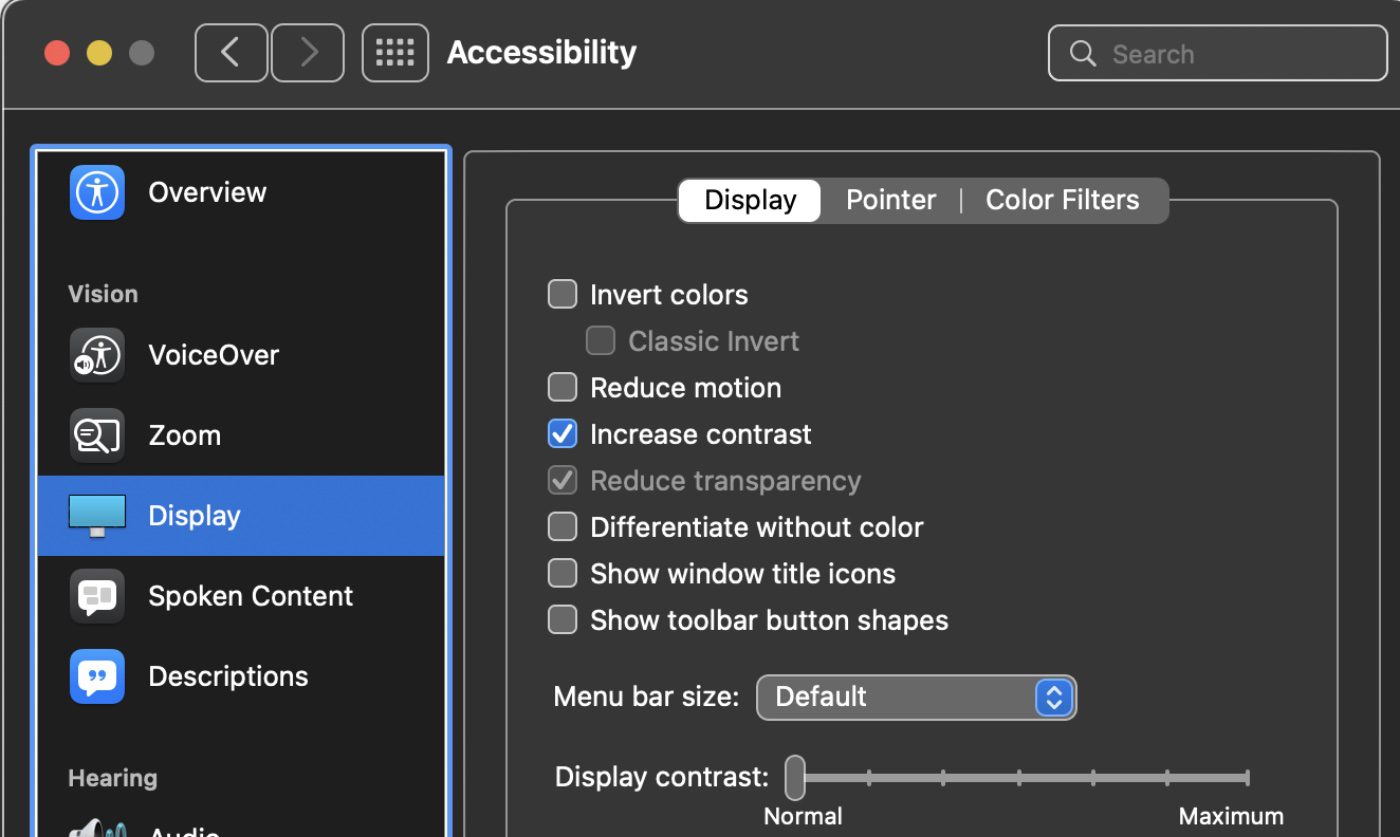Go forward with the right chevron button
This screenshot has height=837, width=1400.
(x=308, y=53)
